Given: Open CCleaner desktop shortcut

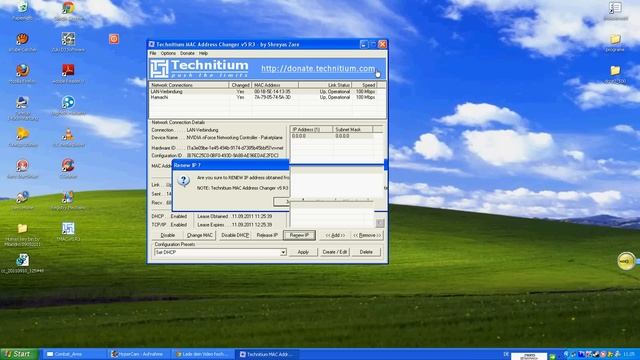Looking at the screenshot, I should pyautogui.click(x=68, y=166).
